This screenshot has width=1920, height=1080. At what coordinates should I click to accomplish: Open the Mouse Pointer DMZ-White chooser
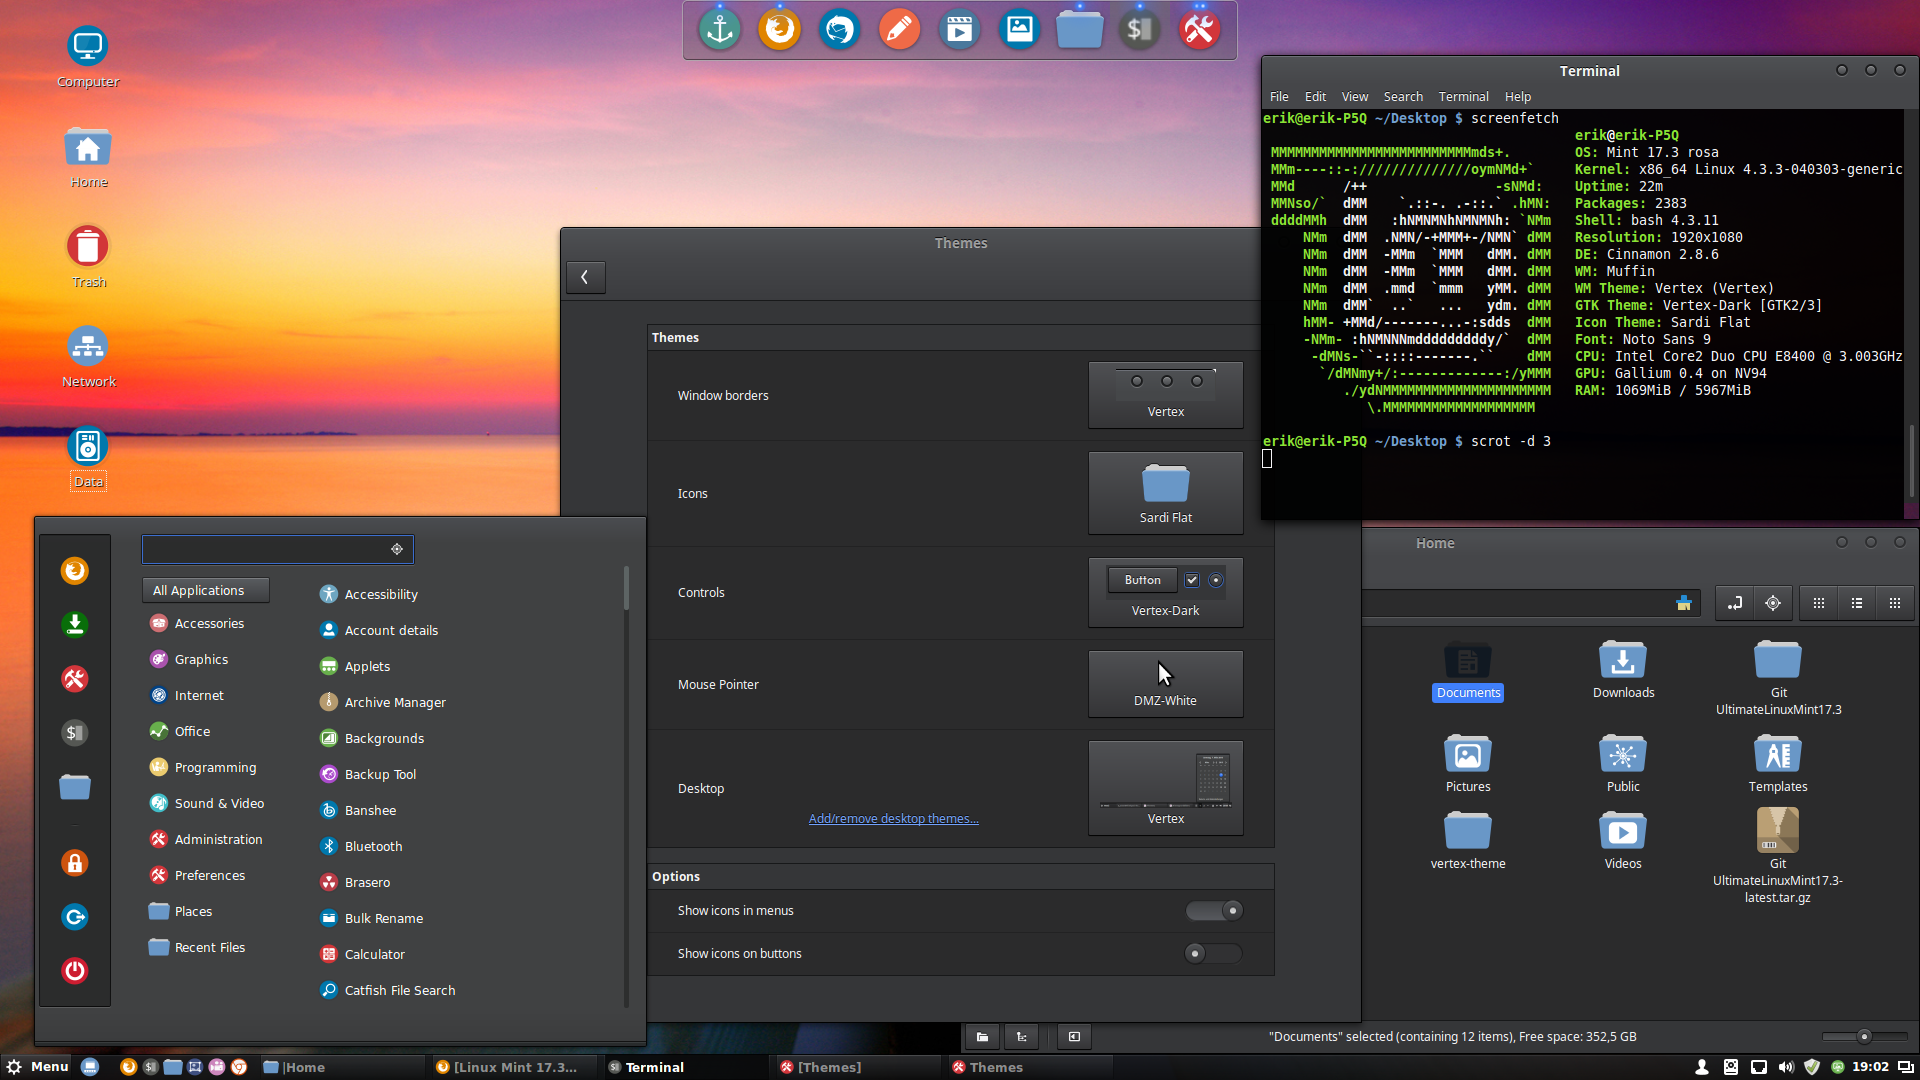(1166, 685)
